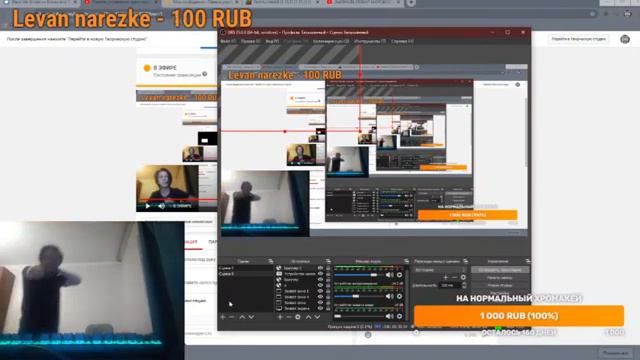
Task: Toggle visibility of the Захват окна 3 source
Action: click(320, 291)
